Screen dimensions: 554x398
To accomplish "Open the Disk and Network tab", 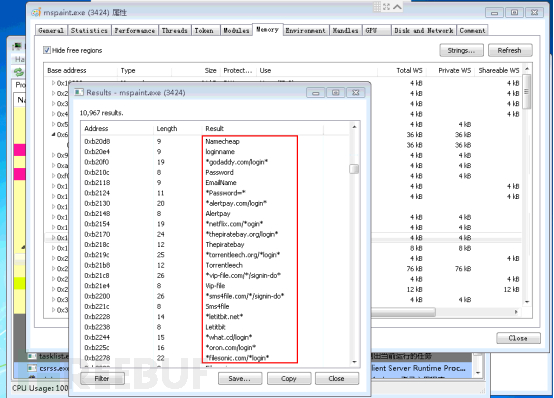I will click(x=424, y=30).
